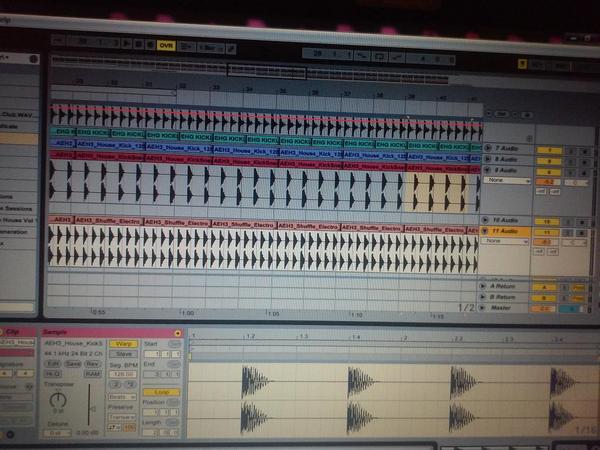This screenshot has height=450, width=600.
Task: Toggle the tempo Slave switch
Action: click(x=124, y=354)
